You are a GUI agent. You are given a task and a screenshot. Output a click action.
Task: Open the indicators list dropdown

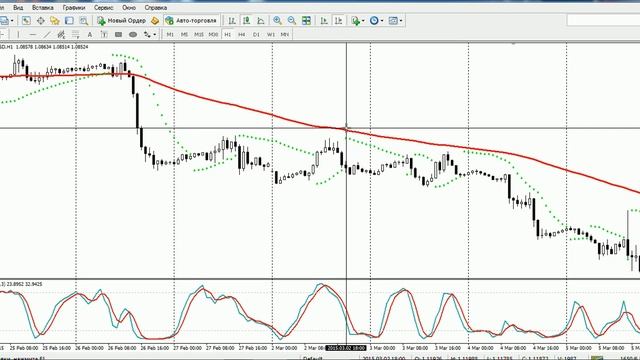pyautogui.click(x=358, y=20)
